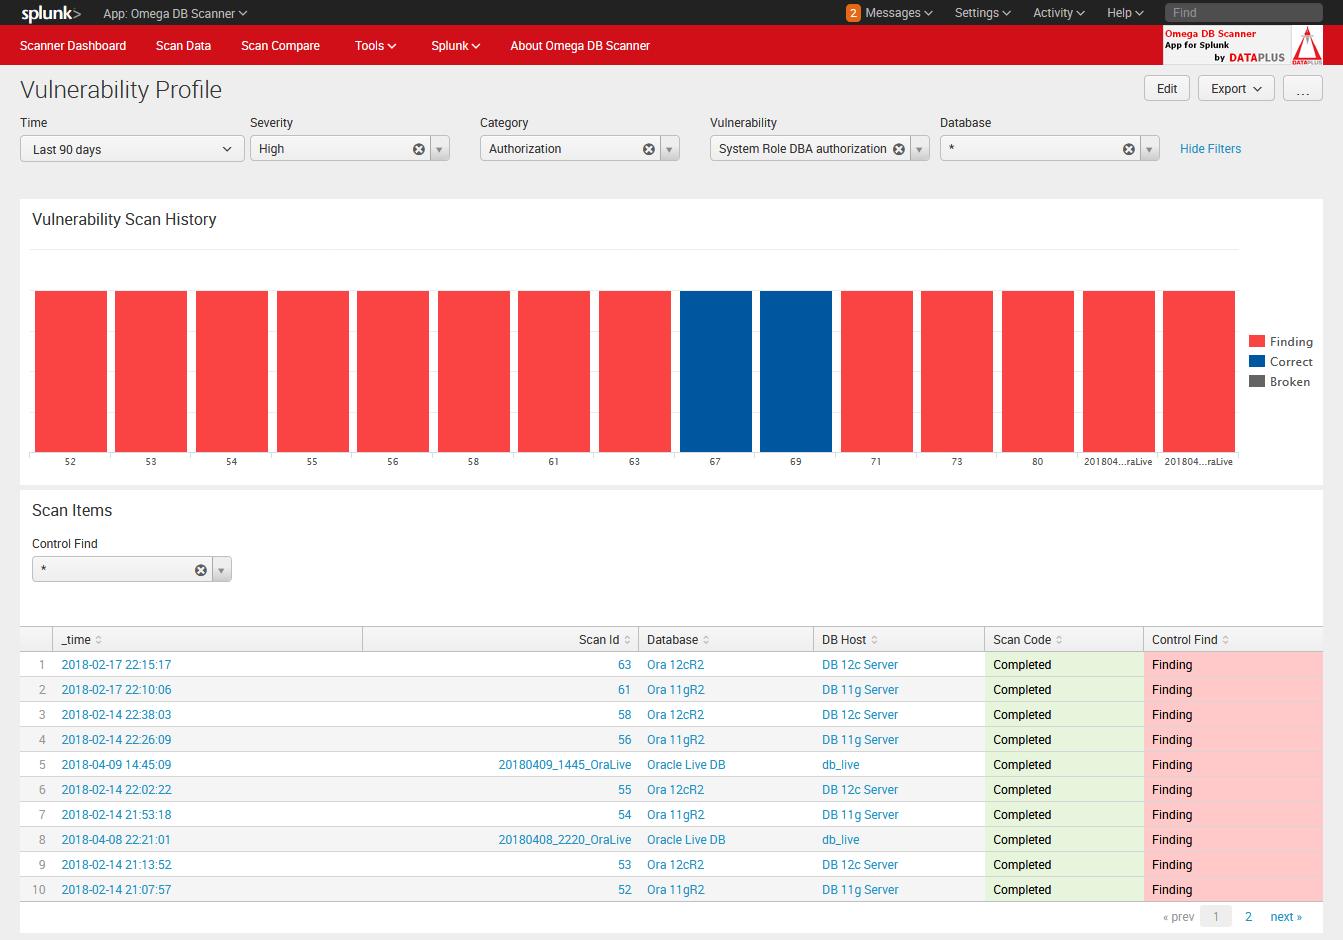Open the Last 90 days time dropdown
The height and width of the screenshot is (940, 1343).
[131, 147]
